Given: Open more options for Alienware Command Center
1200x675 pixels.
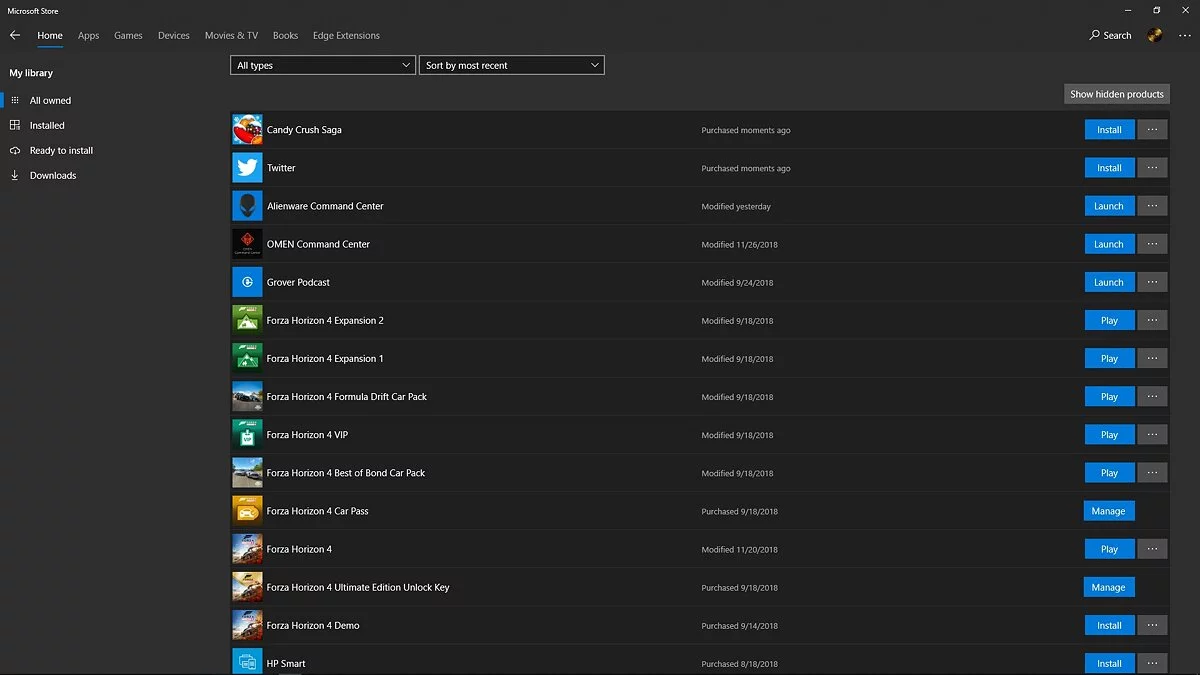Looking at the screenshot, I should click(1152, 206).
